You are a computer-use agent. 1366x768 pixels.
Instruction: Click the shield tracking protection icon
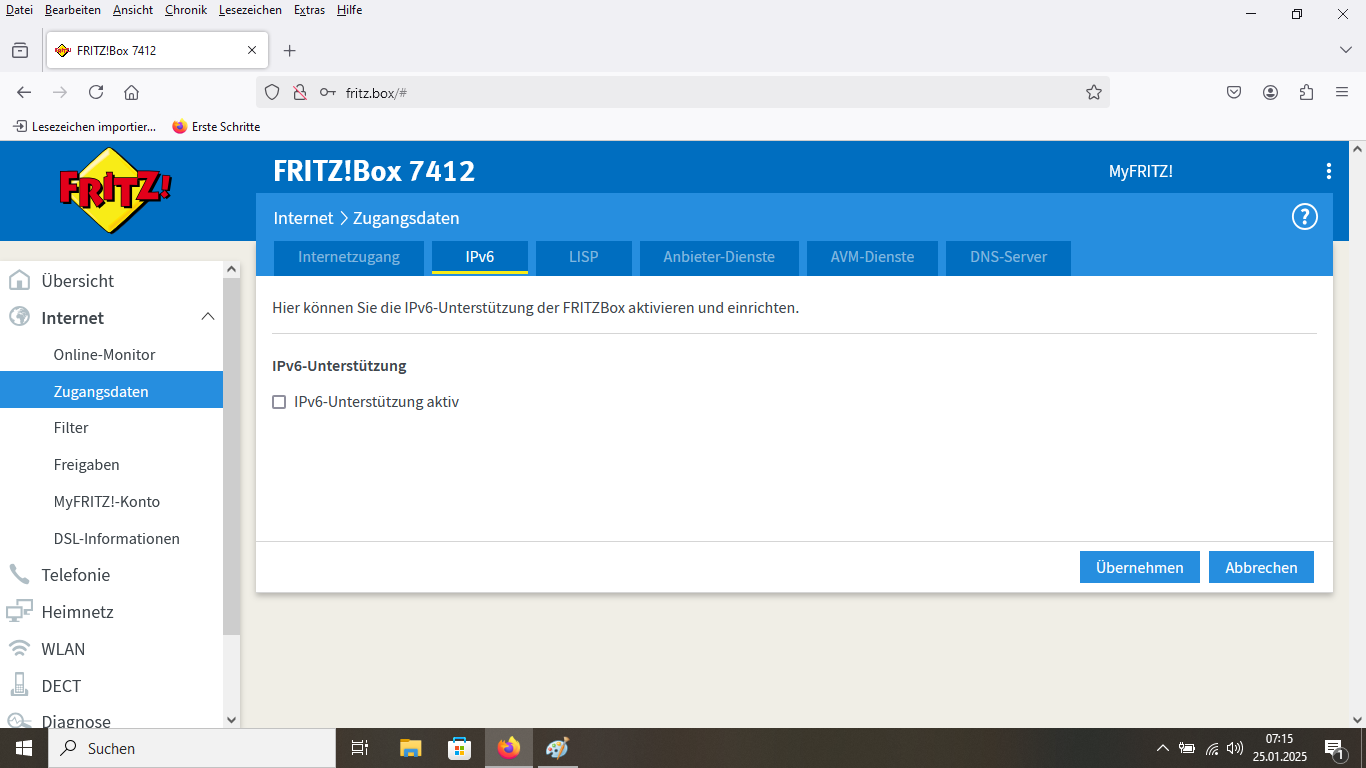click(x=272, y=92)
